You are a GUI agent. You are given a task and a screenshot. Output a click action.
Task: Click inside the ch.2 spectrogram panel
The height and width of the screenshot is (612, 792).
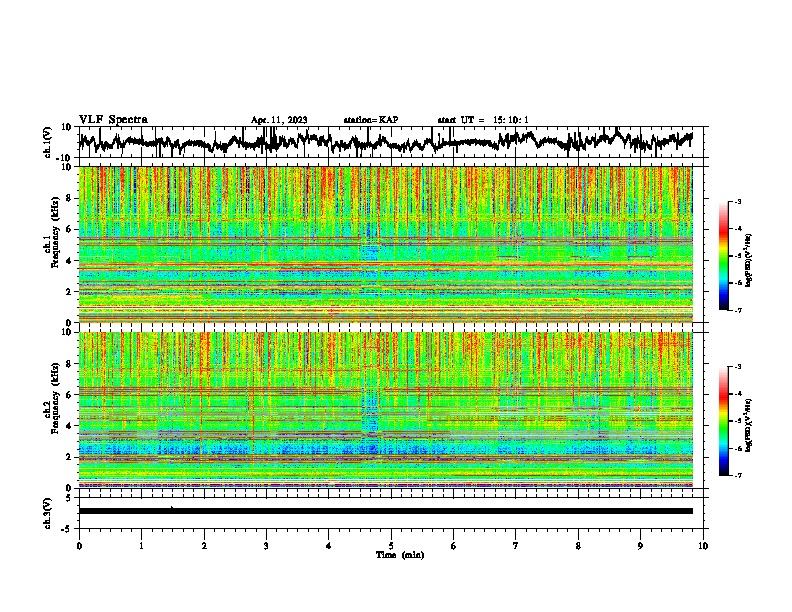tap(385, 410)
